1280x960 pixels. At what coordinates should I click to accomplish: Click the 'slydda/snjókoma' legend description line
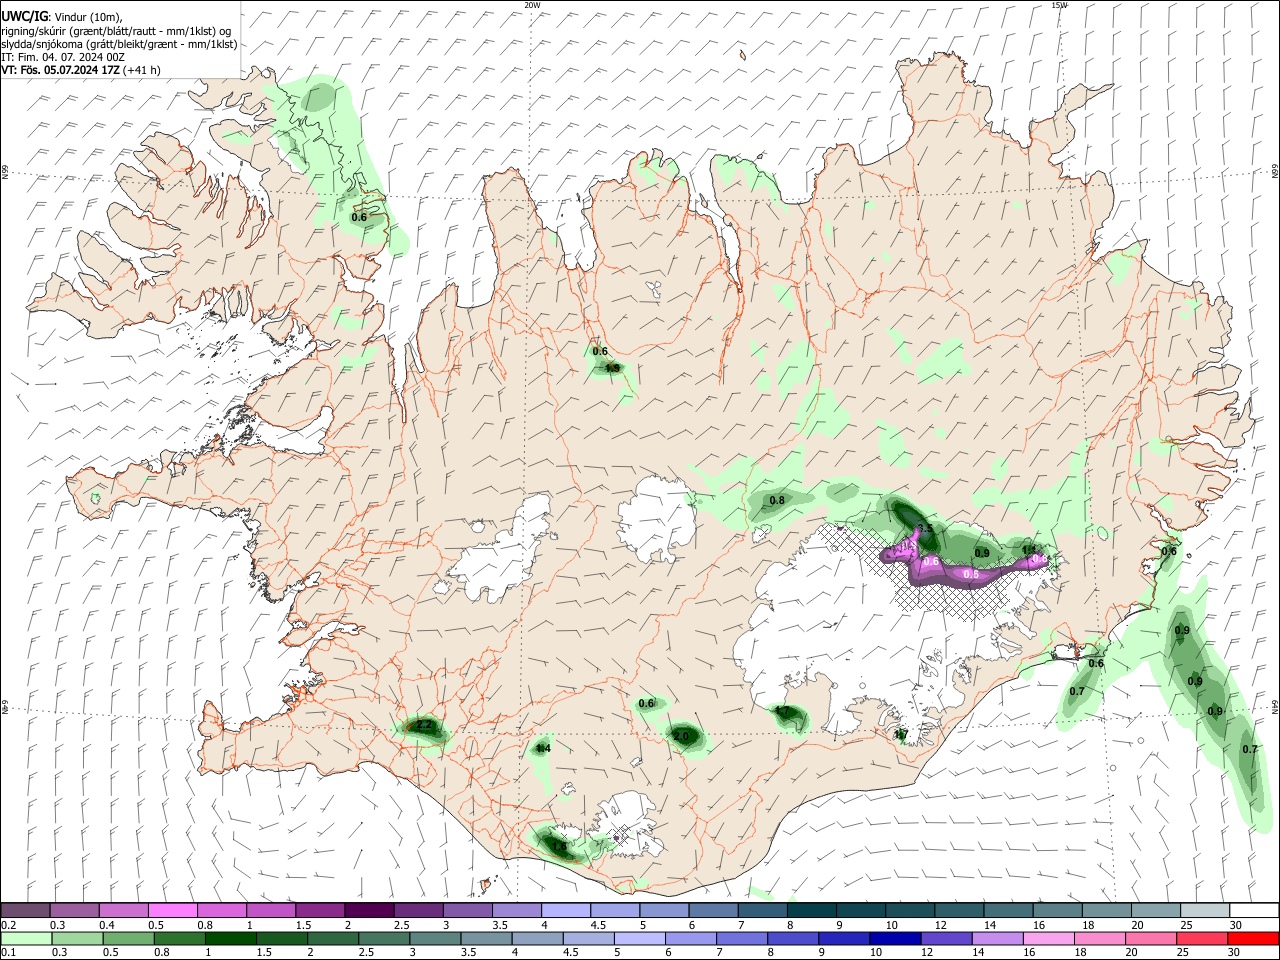tap(119, 44)
